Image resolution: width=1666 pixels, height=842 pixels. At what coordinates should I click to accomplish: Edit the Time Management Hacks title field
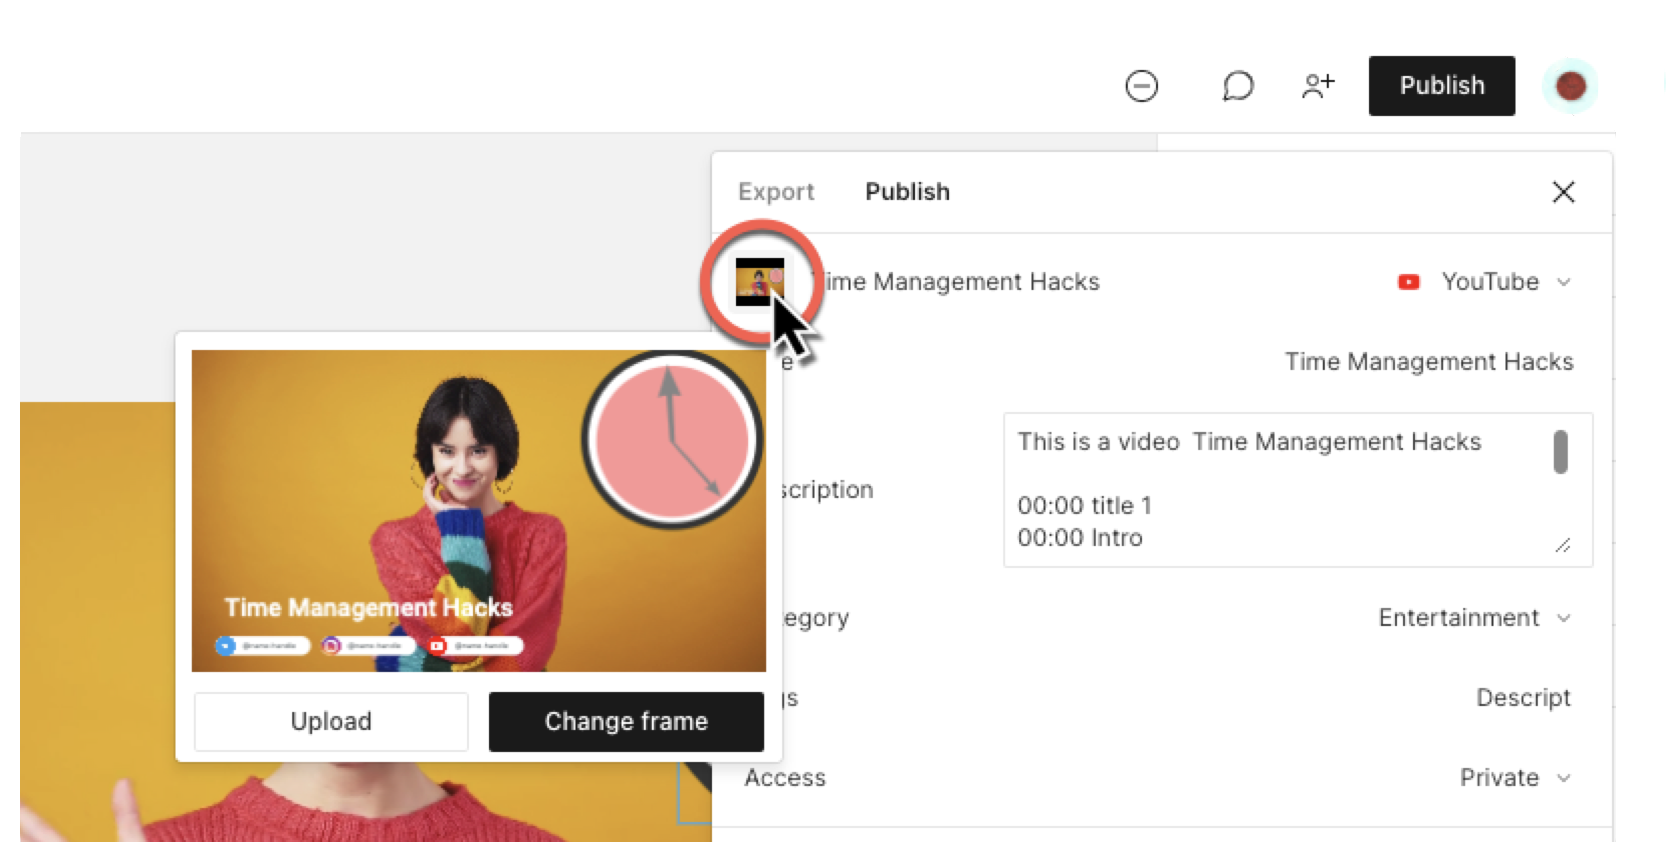(x=1428, y=361)
